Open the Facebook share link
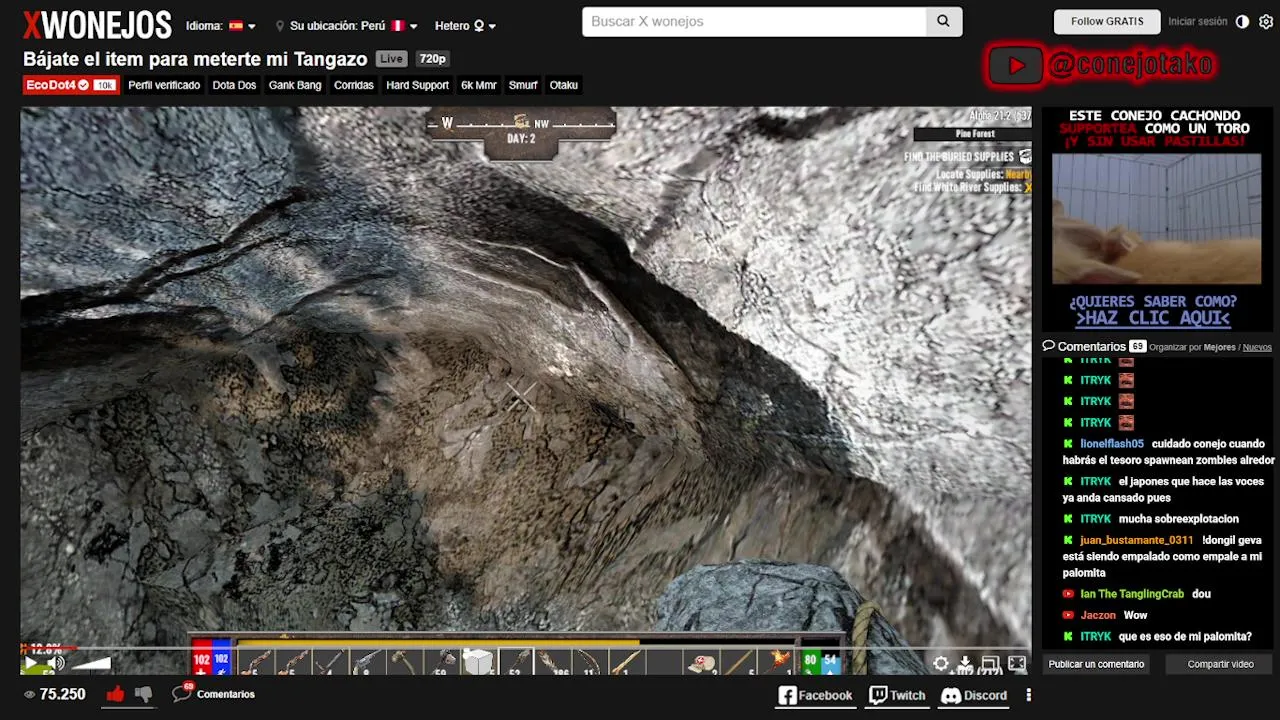The image size is (1280, 720). [815, 695]
